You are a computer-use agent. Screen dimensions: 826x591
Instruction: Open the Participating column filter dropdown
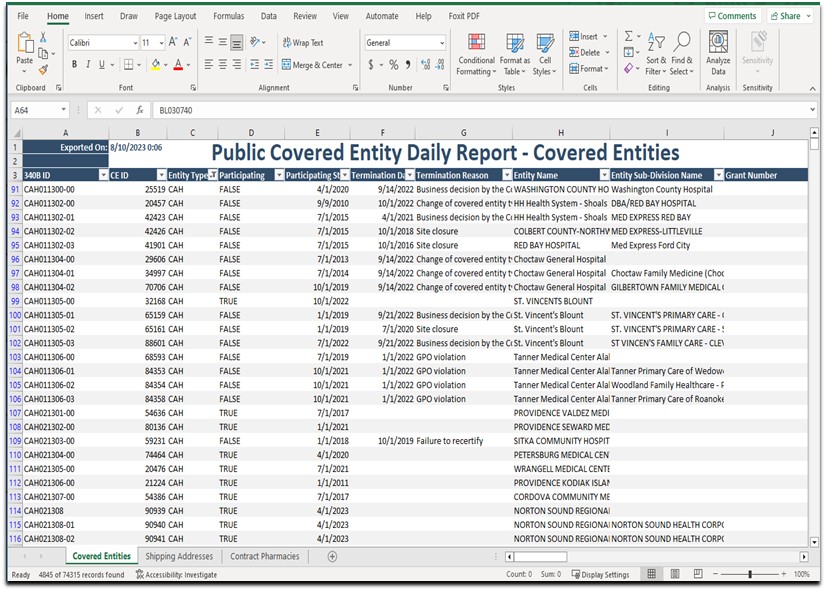pos(279,175)
